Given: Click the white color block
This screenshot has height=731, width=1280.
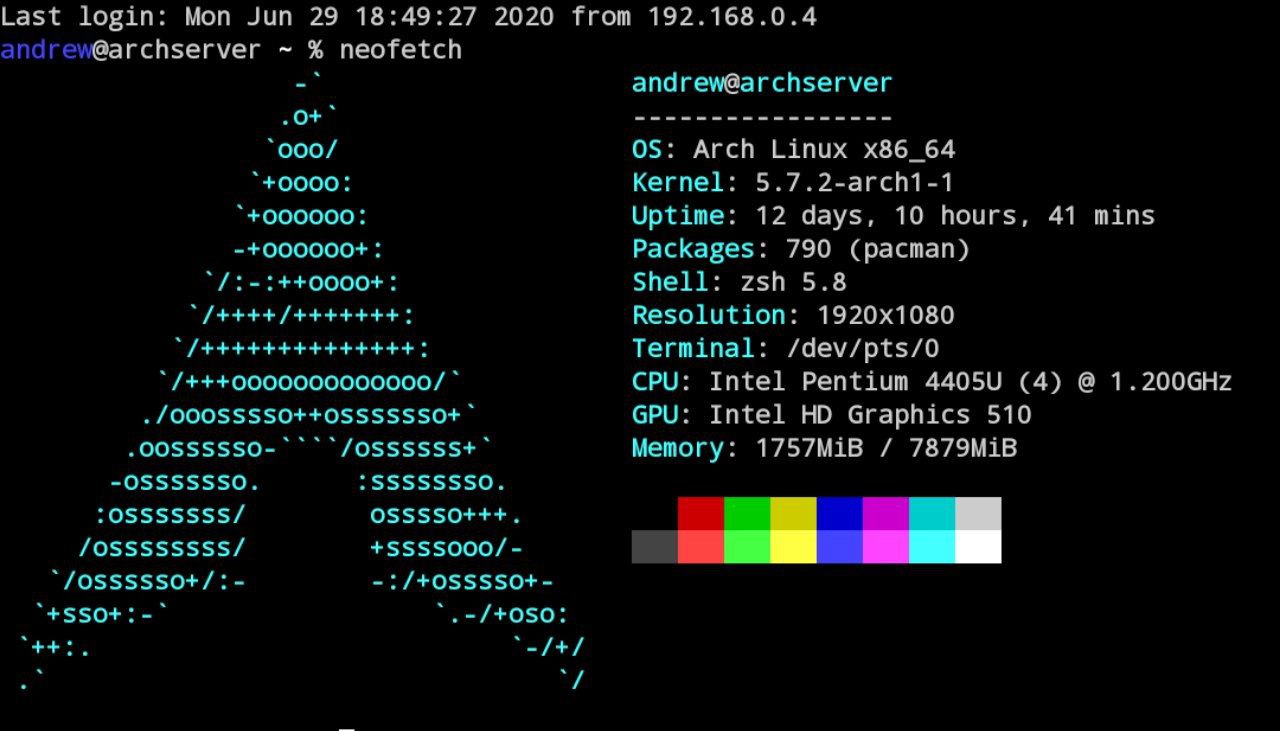Looking at the screenshot, I should [978, 547].
